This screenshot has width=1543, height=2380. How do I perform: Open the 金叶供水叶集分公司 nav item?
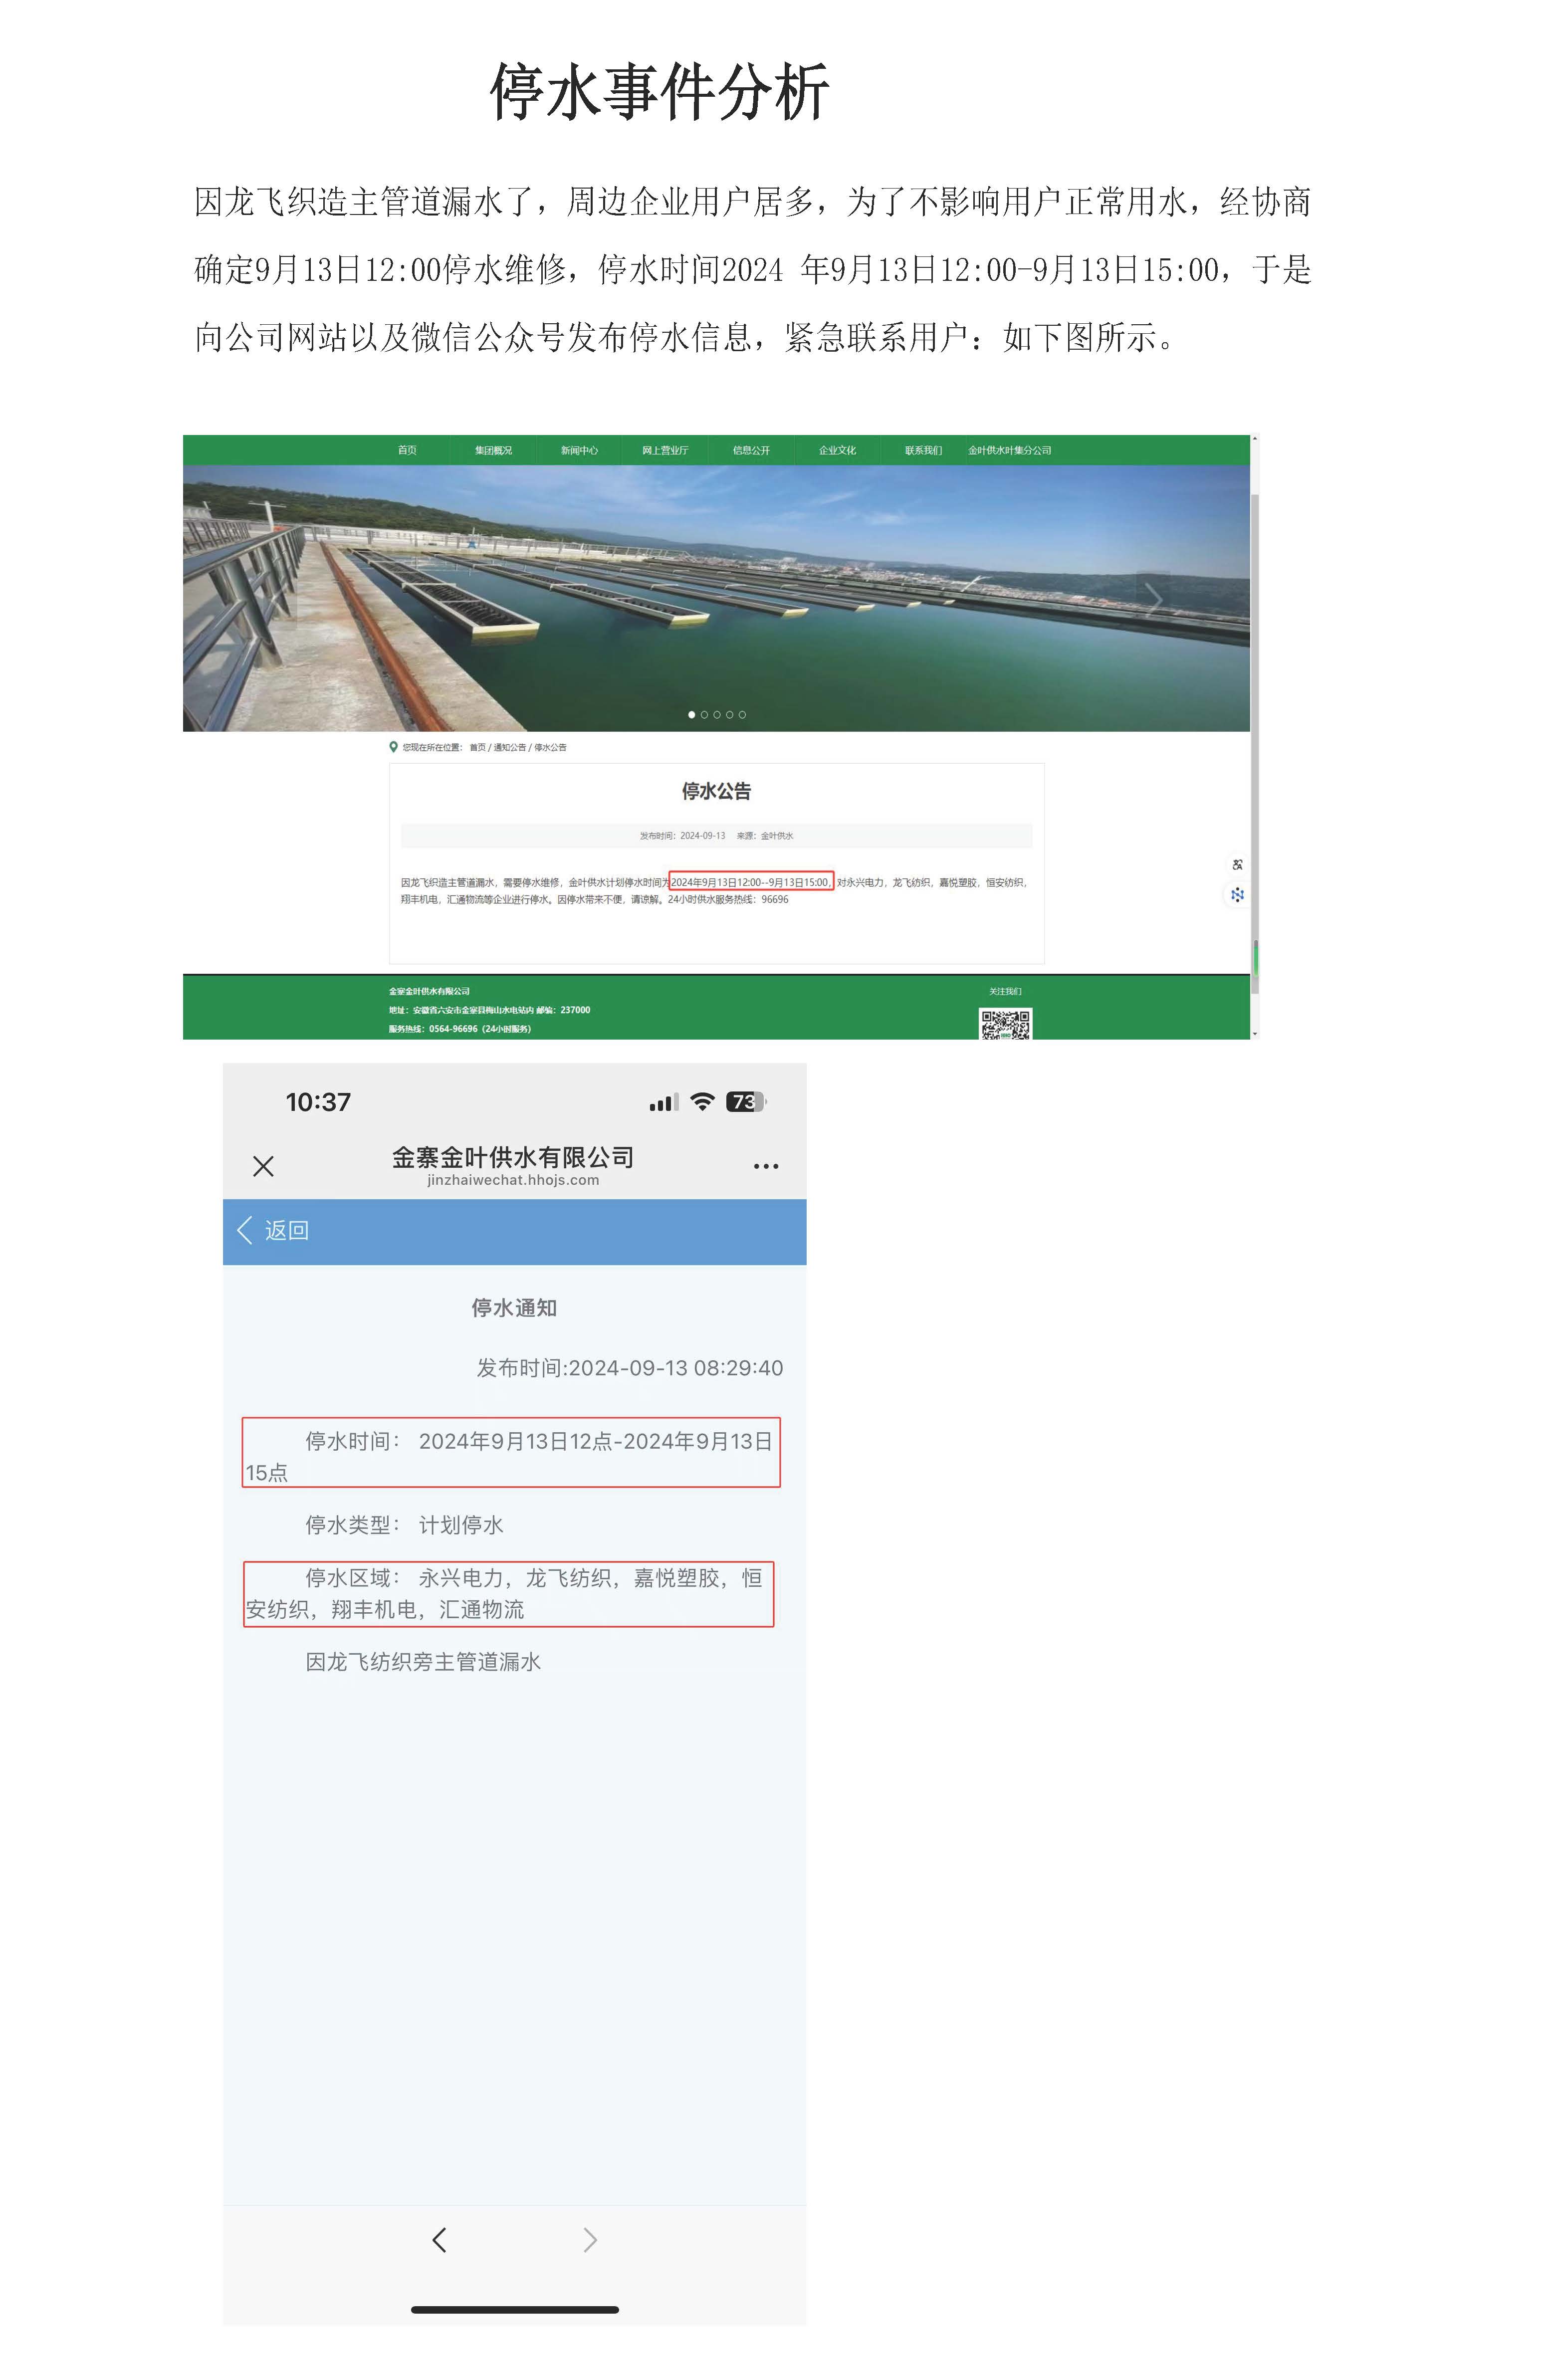click(1009, 450)
